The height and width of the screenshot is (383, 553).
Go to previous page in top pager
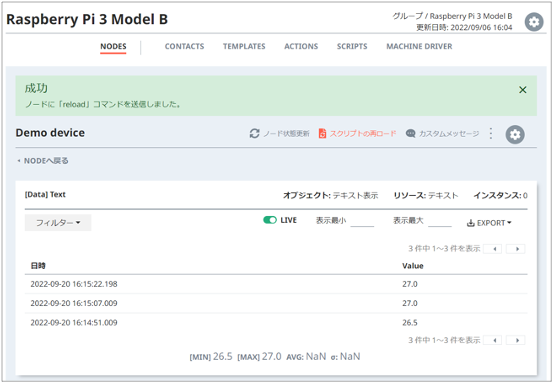pyautogui.click(x=493, y=249)
